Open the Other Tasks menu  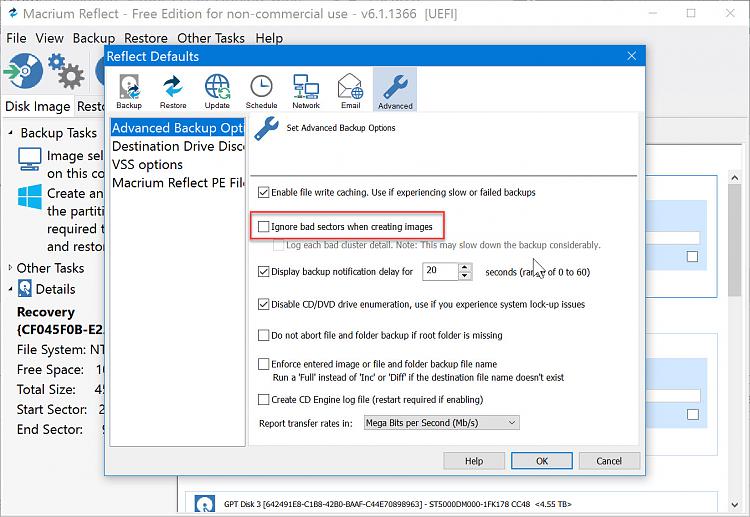pyautogui.click(x=210, y=38)
